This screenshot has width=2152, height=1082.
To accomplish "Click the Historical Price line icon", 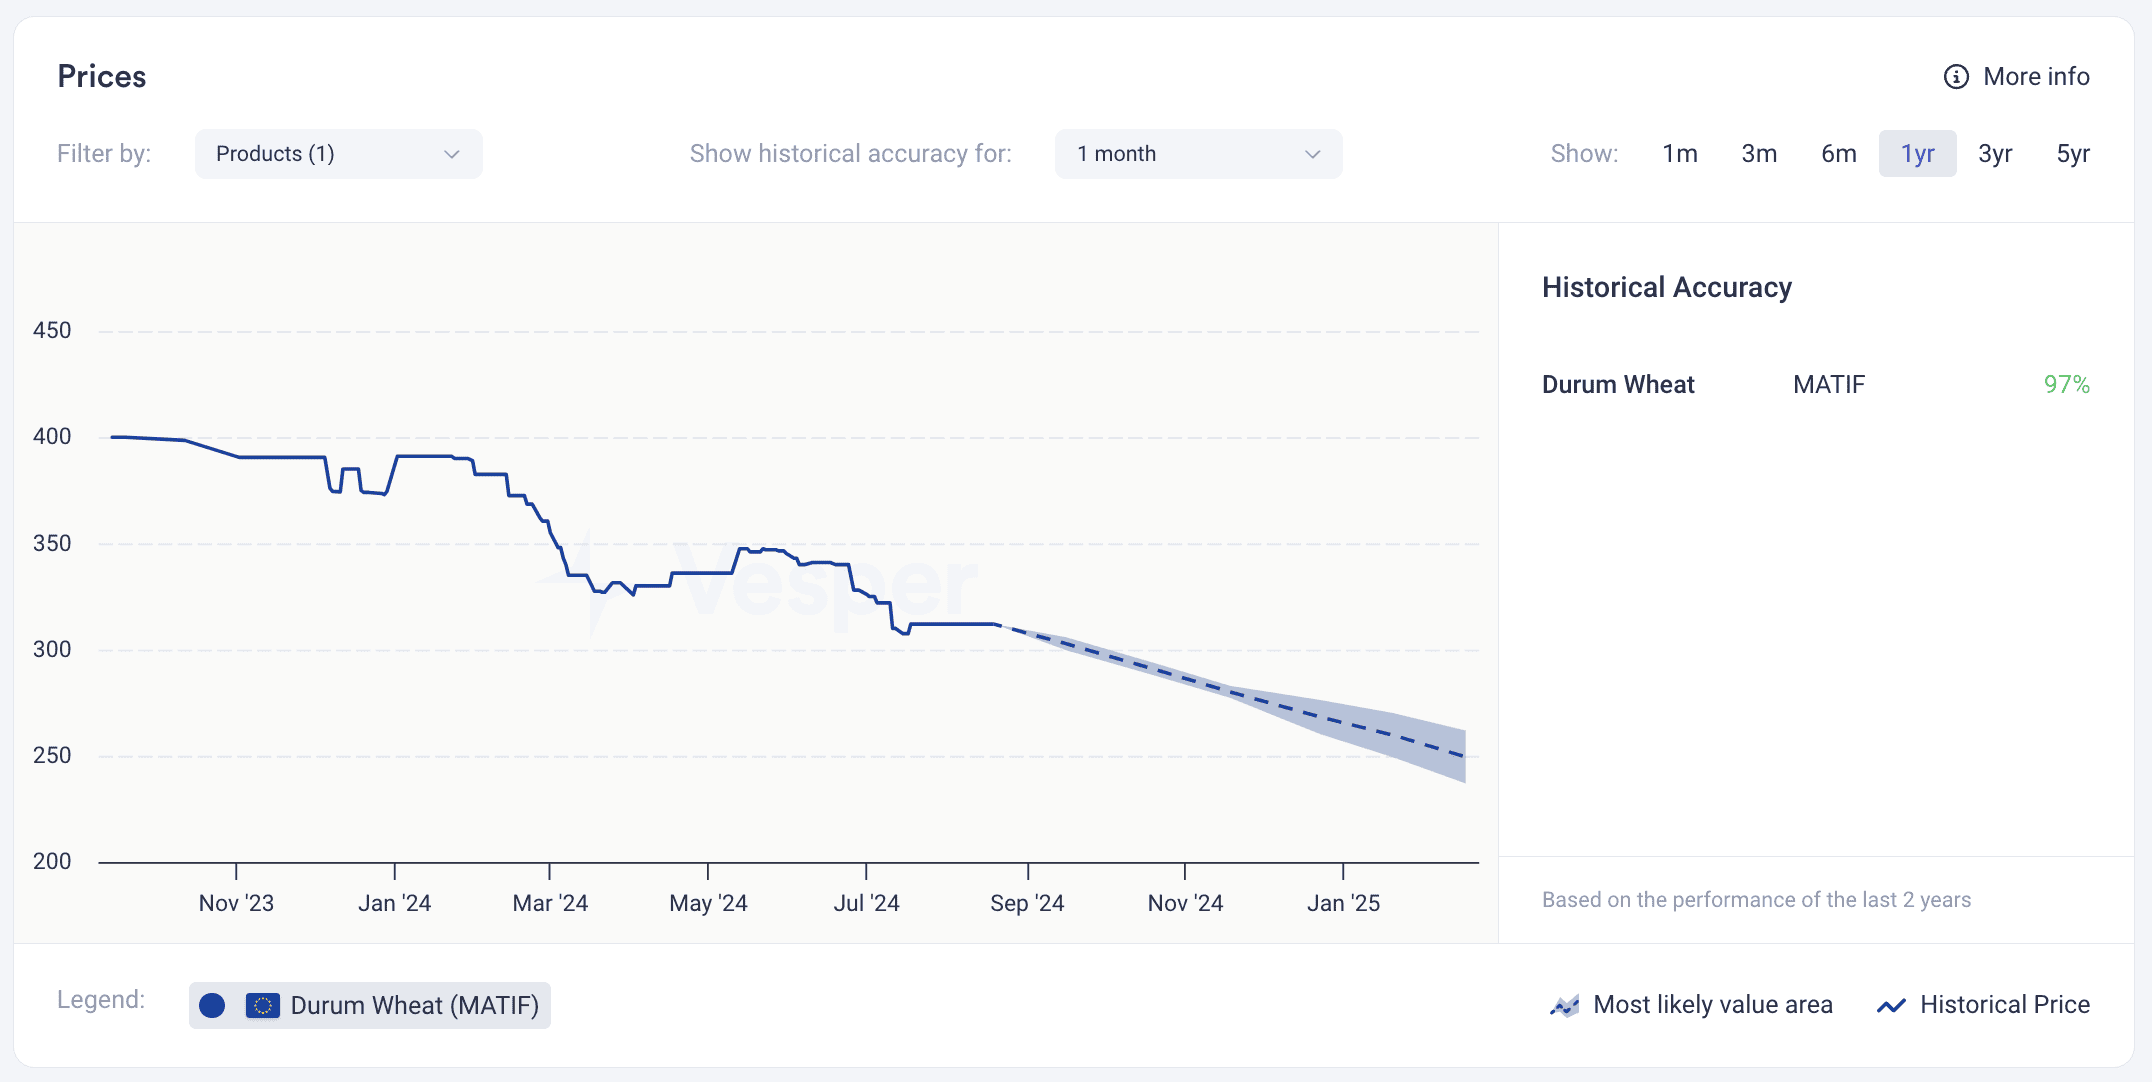I will coord(1891,1006).
